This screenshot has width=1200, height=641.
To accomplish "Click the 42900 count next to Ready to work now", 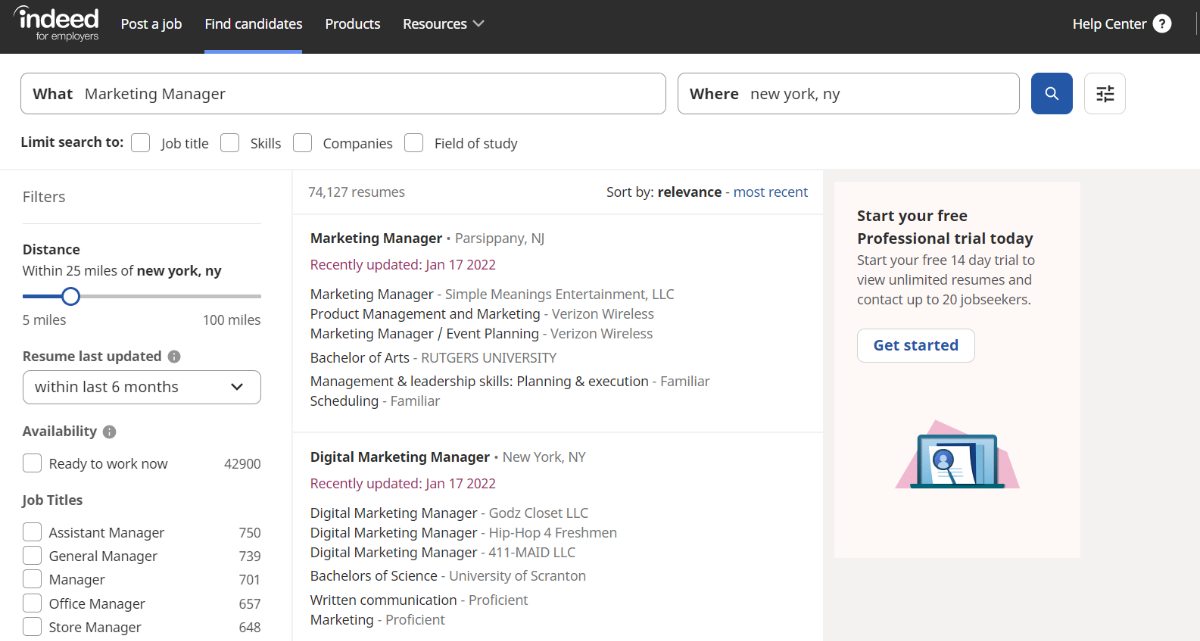I will pos(242,464).
